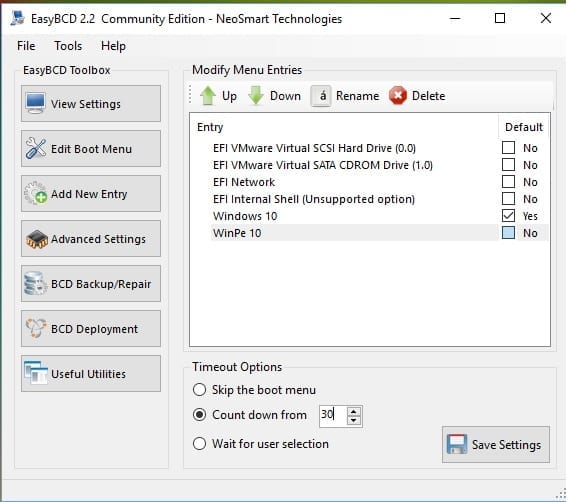Check default box for SATA CDROM Drive entry
The height and width of the screenshot is (502, 568).
pyautogui.click(x=508, y=165)
